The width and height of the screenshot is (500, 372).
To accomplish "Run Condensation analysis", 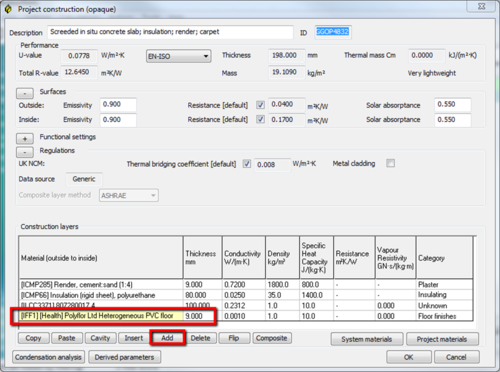I will [x=48, y=357].
